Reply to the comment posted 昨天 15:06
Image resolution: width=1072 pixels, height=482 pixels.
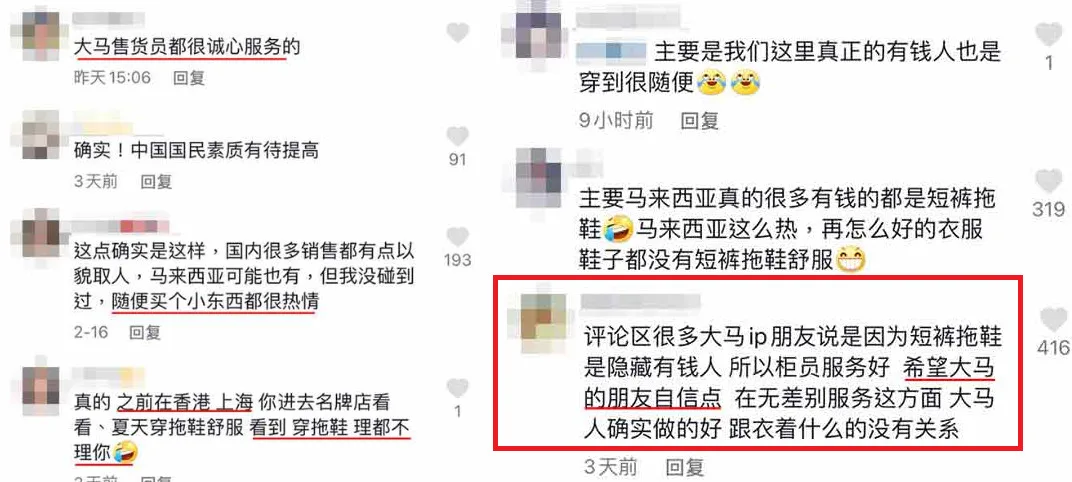point(189,78)
